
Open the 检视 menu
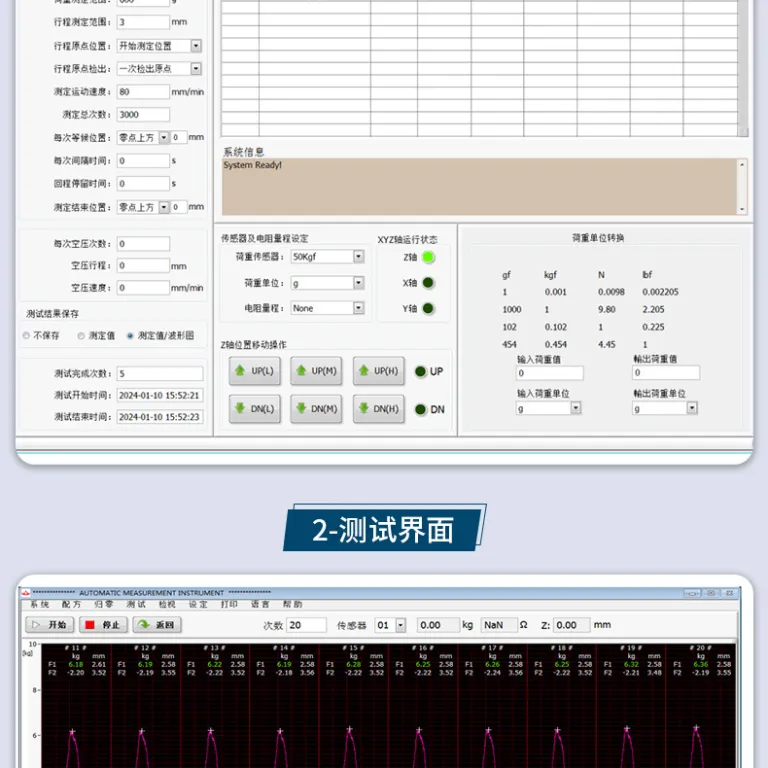coord(167,604)
